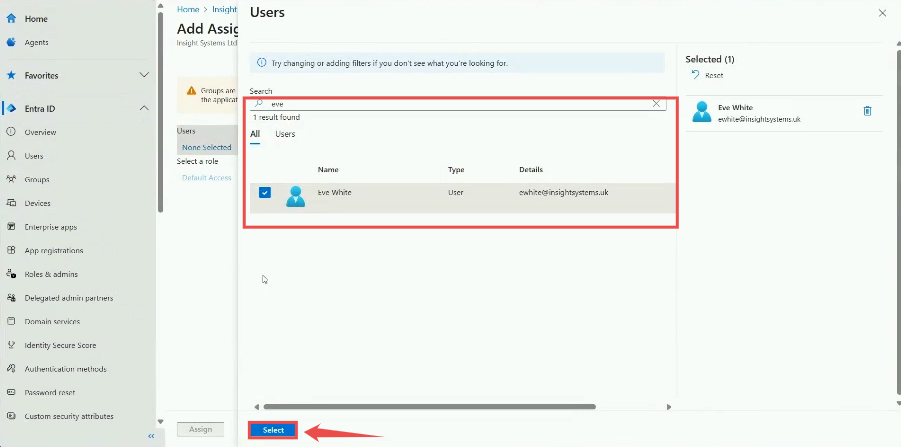The height and width of the screenshot is (447, 901).
Task: Select the All tab
Action: [x=255, y=134]
